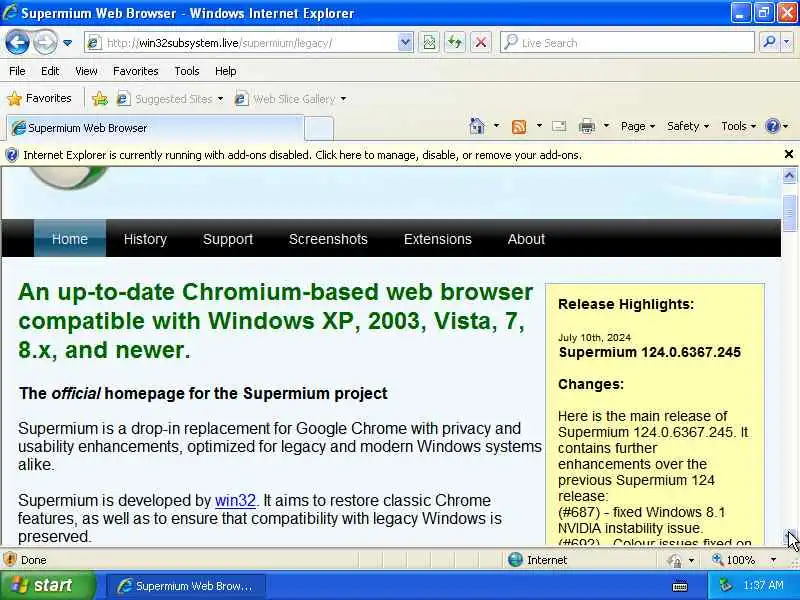
Task: Go to the History page link
Action: [145, 239]
